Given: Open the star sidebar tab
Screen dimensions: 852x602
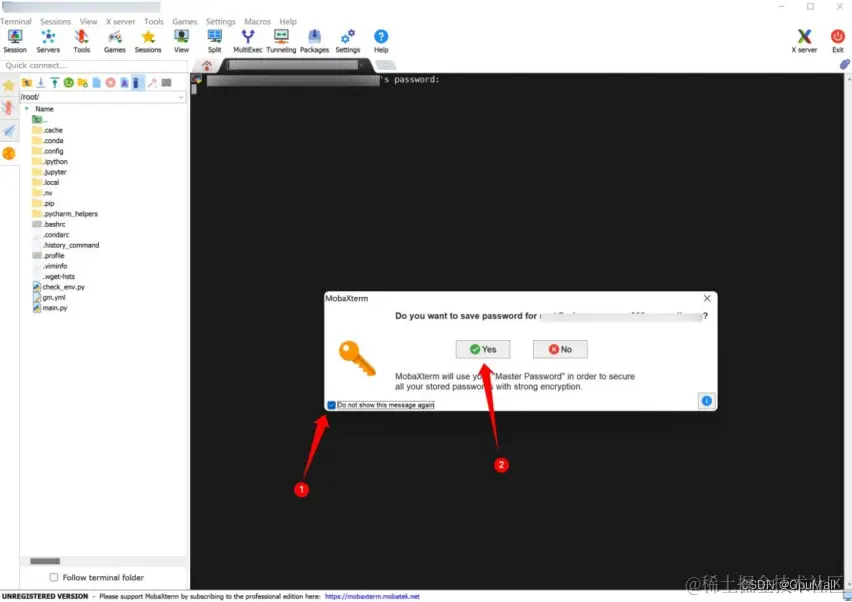Looking at the screenshot, I should [x=9, y=86].
